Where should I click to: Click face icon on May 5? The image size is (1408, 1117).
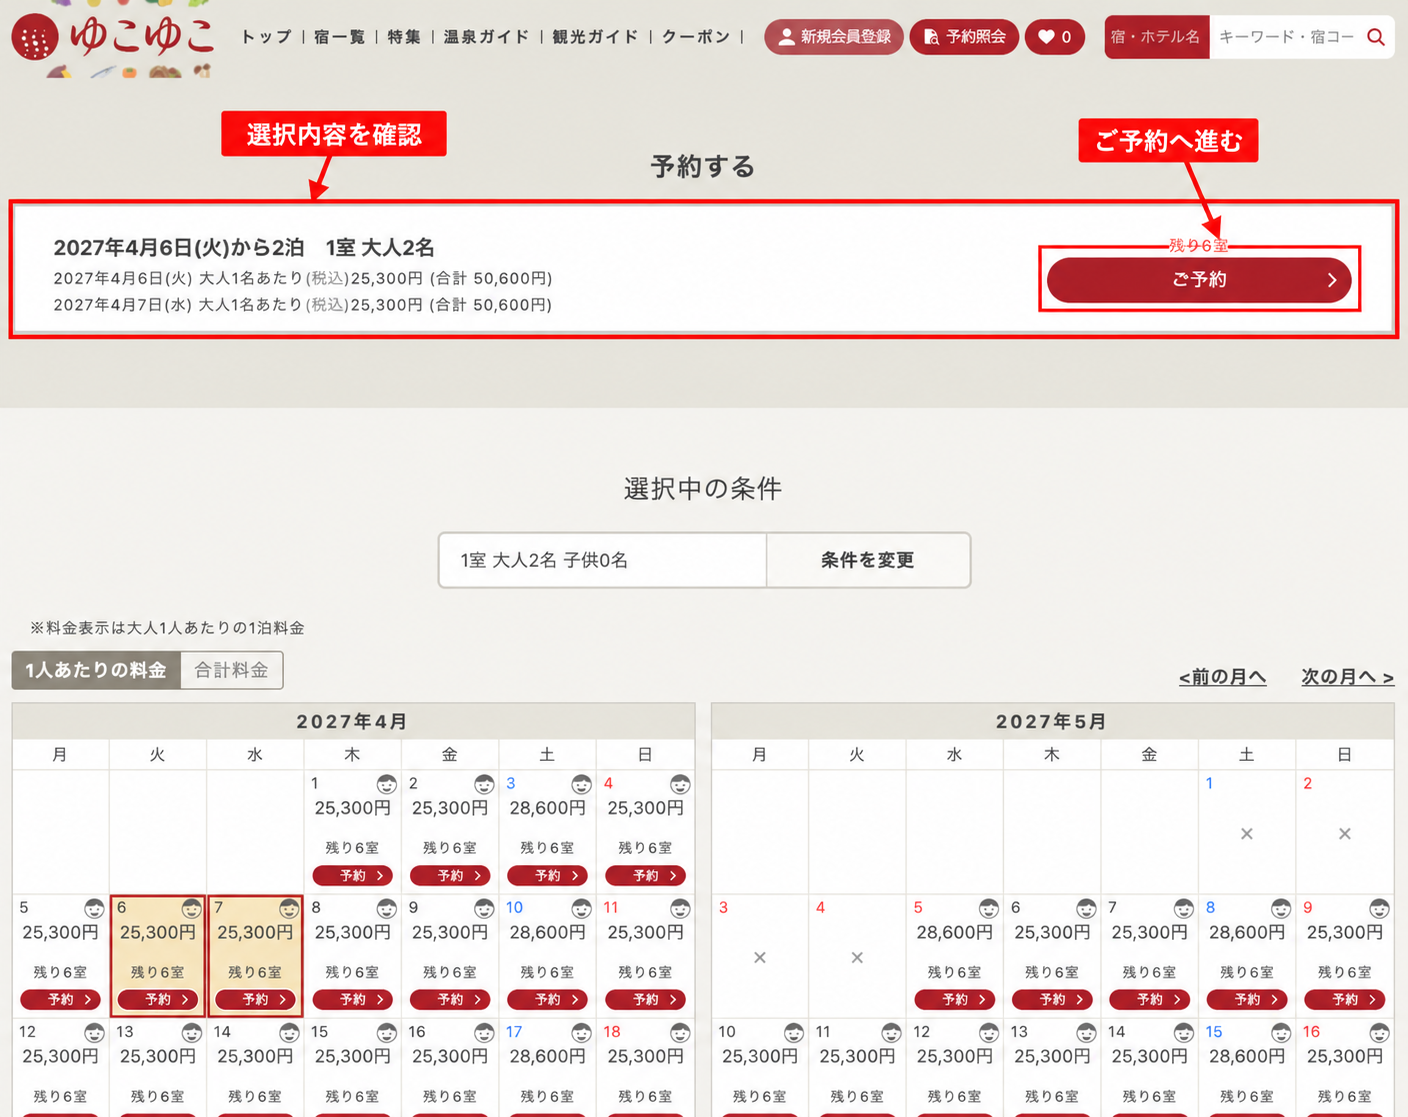[988, 908]
